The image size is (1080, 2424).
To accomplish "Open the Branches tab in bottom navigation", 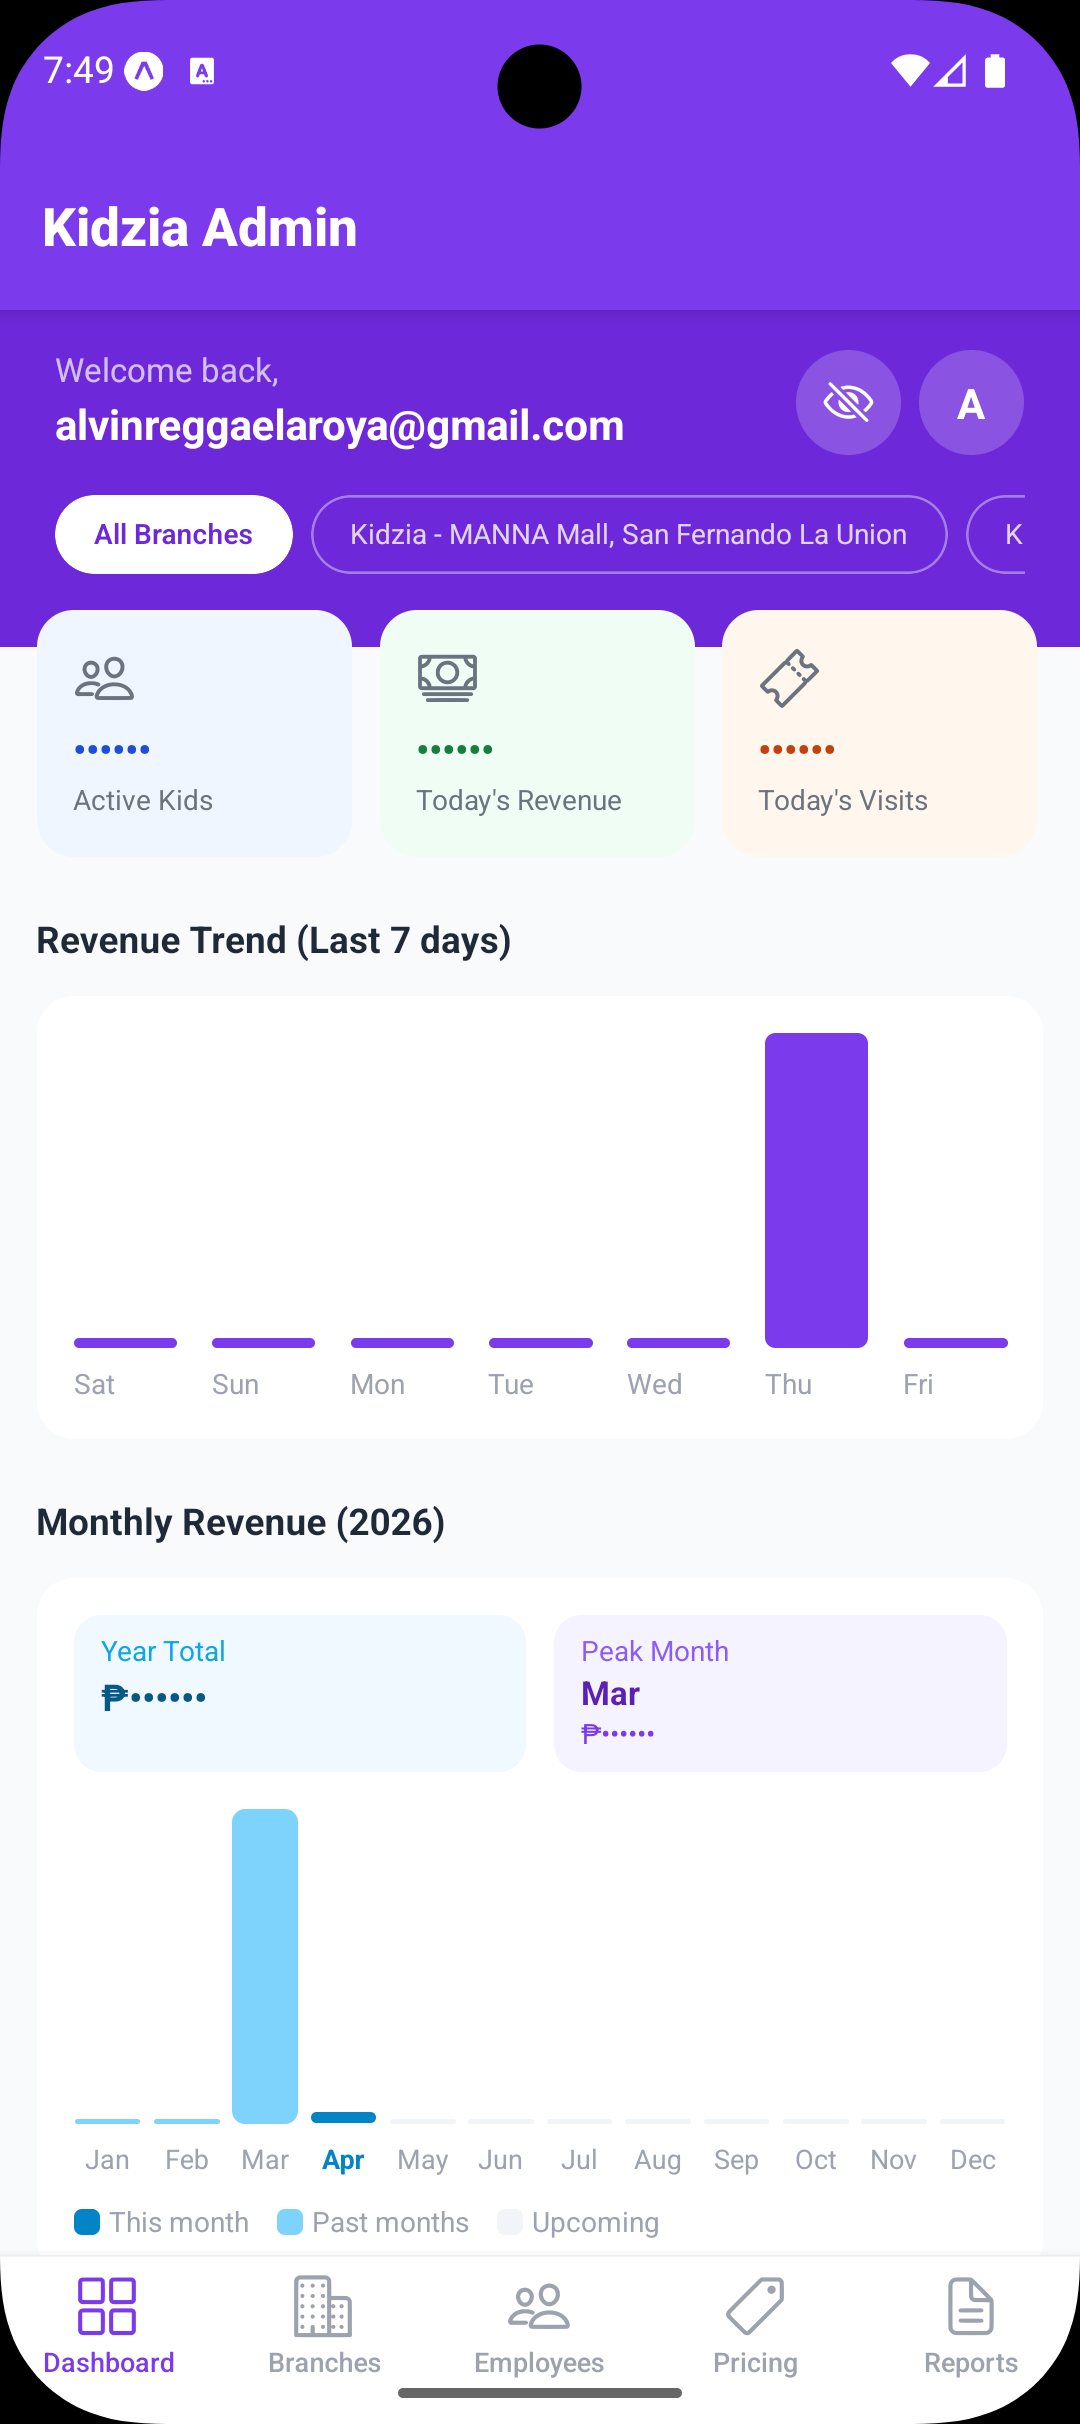I will tap(324, 2327).
